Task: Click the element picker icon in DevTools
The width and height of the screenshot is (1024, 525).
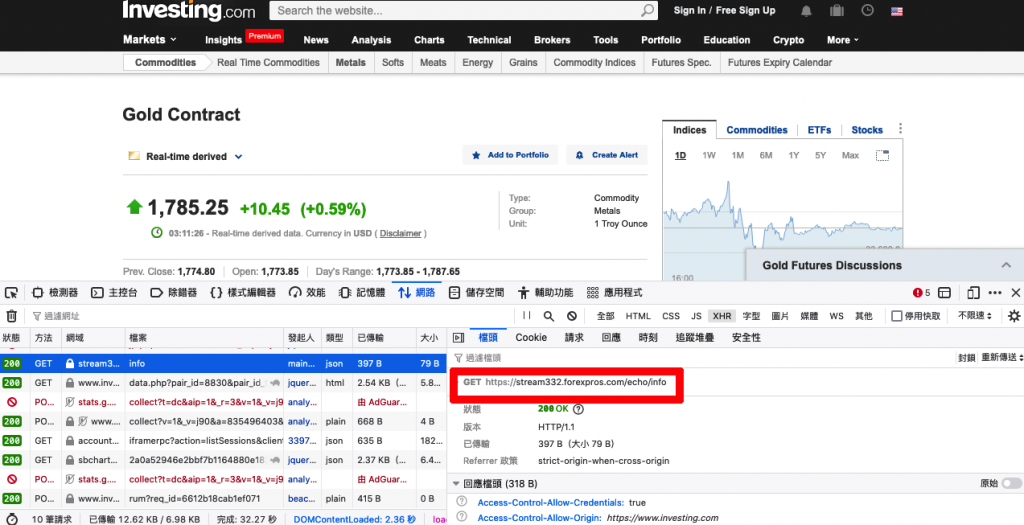Action: coord(12,293)
